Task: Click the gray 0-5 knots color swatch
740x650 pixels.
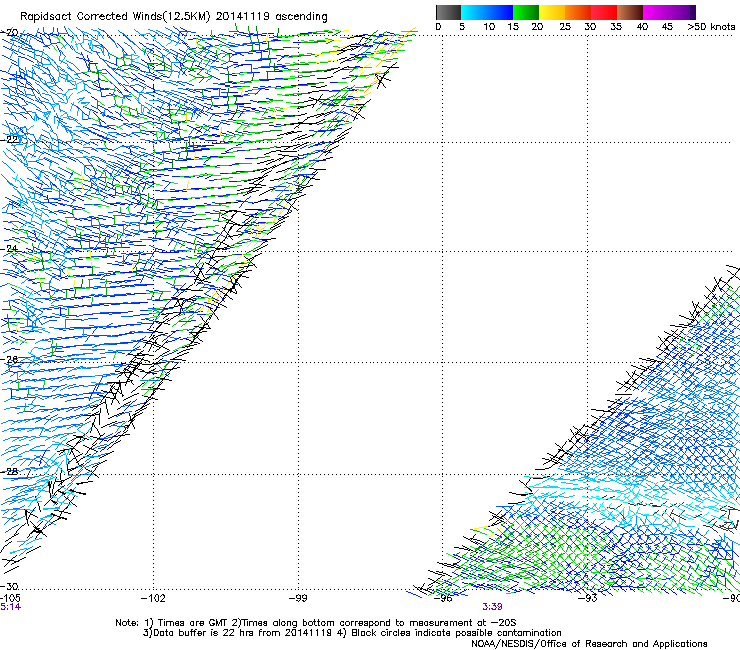Action: [x=448, y=12]
